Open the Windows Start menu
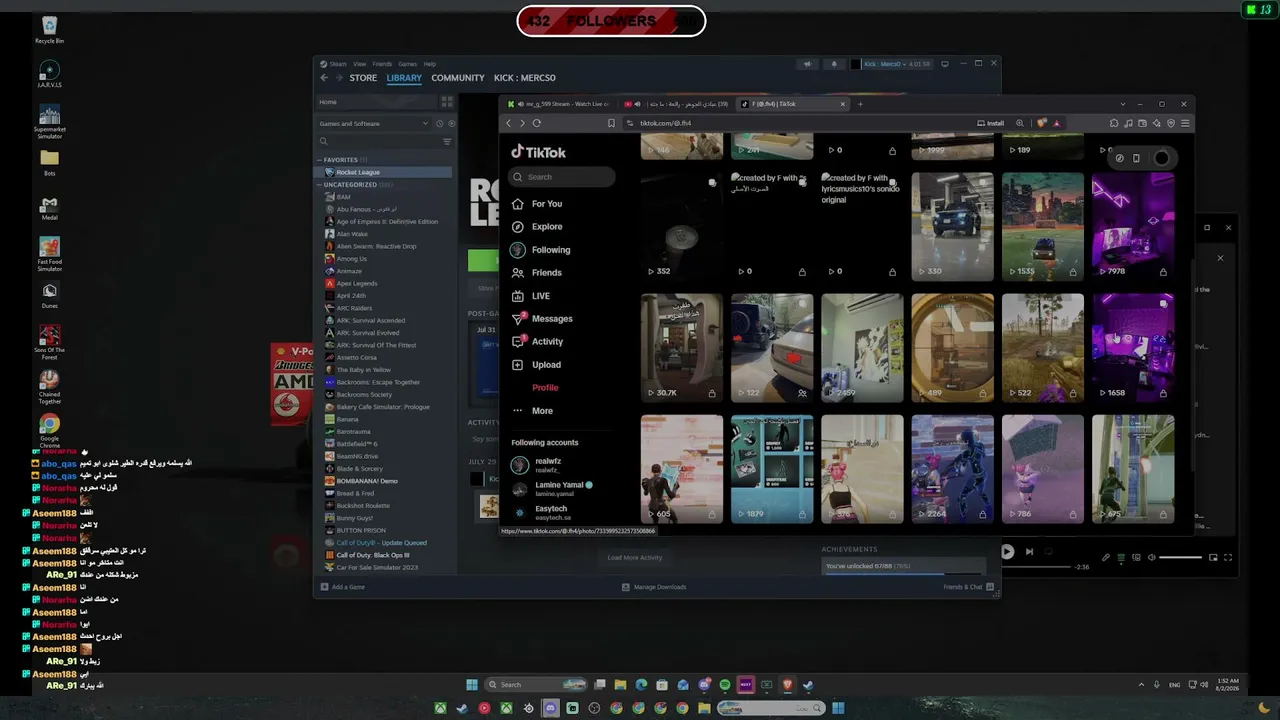This screenshot has width=1280, height=720. click(472, 685)
